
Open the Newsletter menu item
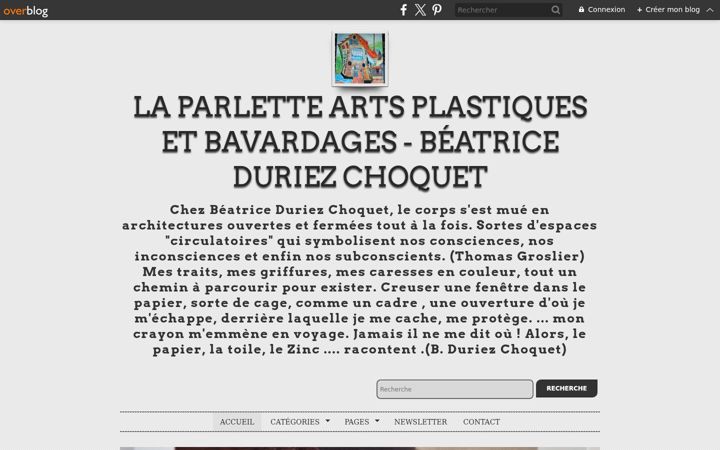pyautogui.click(x=421, y=422)
